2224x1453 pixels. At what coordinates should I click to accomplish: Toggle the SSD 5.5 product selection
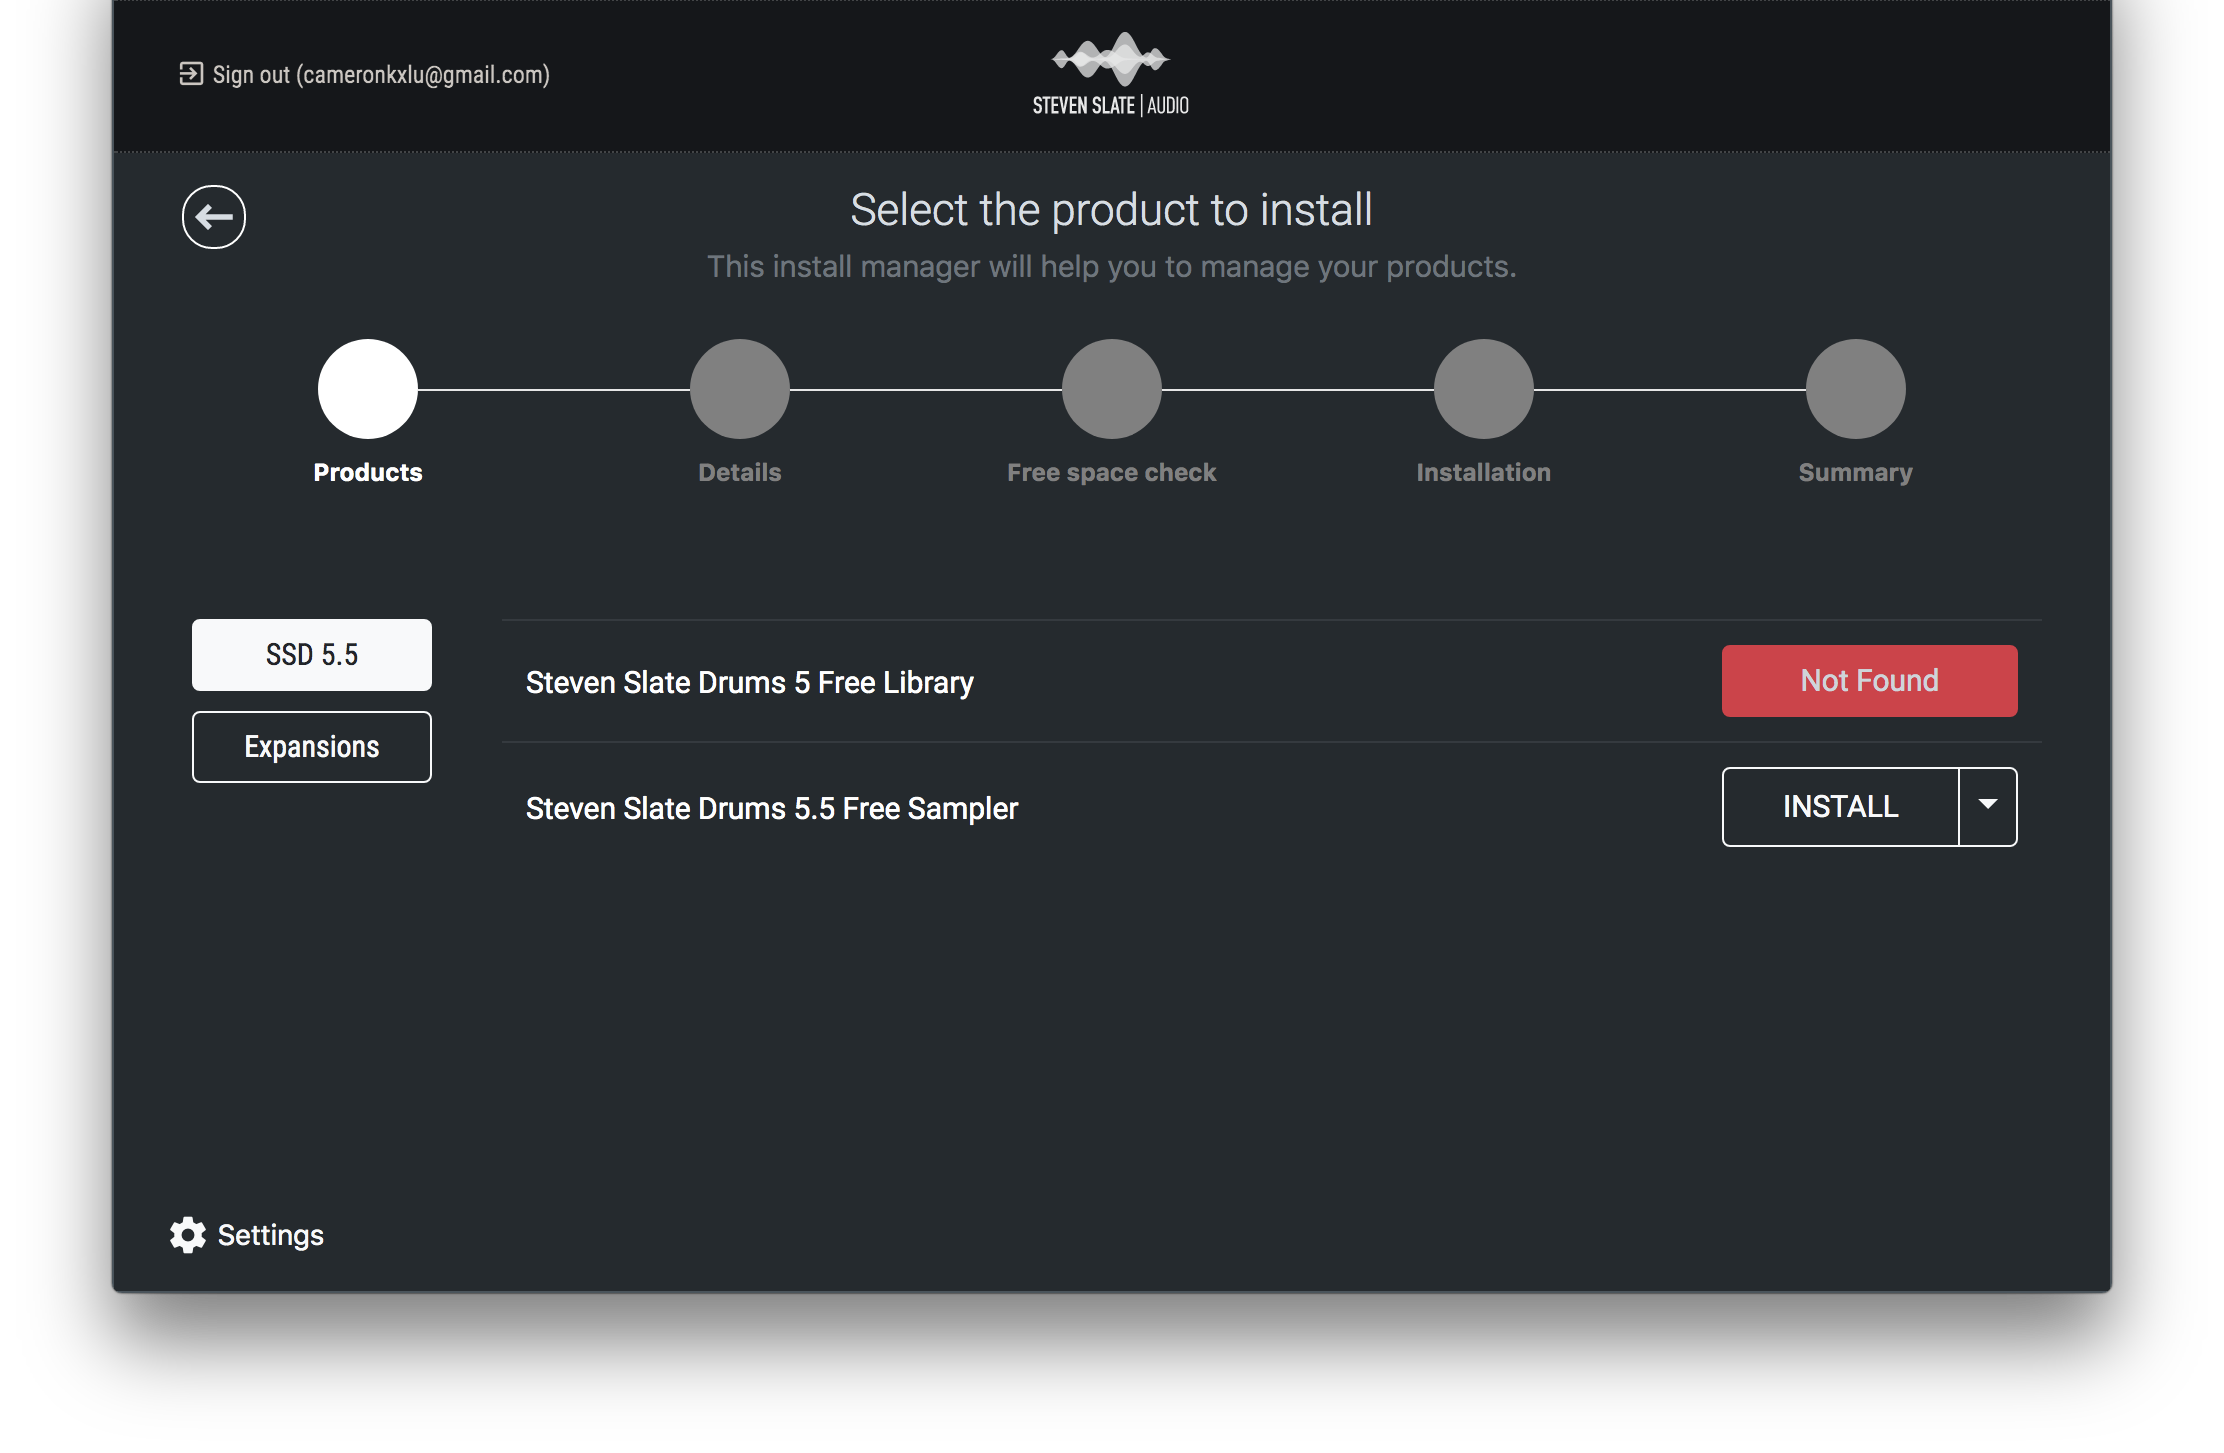click(x=313, y=654)
